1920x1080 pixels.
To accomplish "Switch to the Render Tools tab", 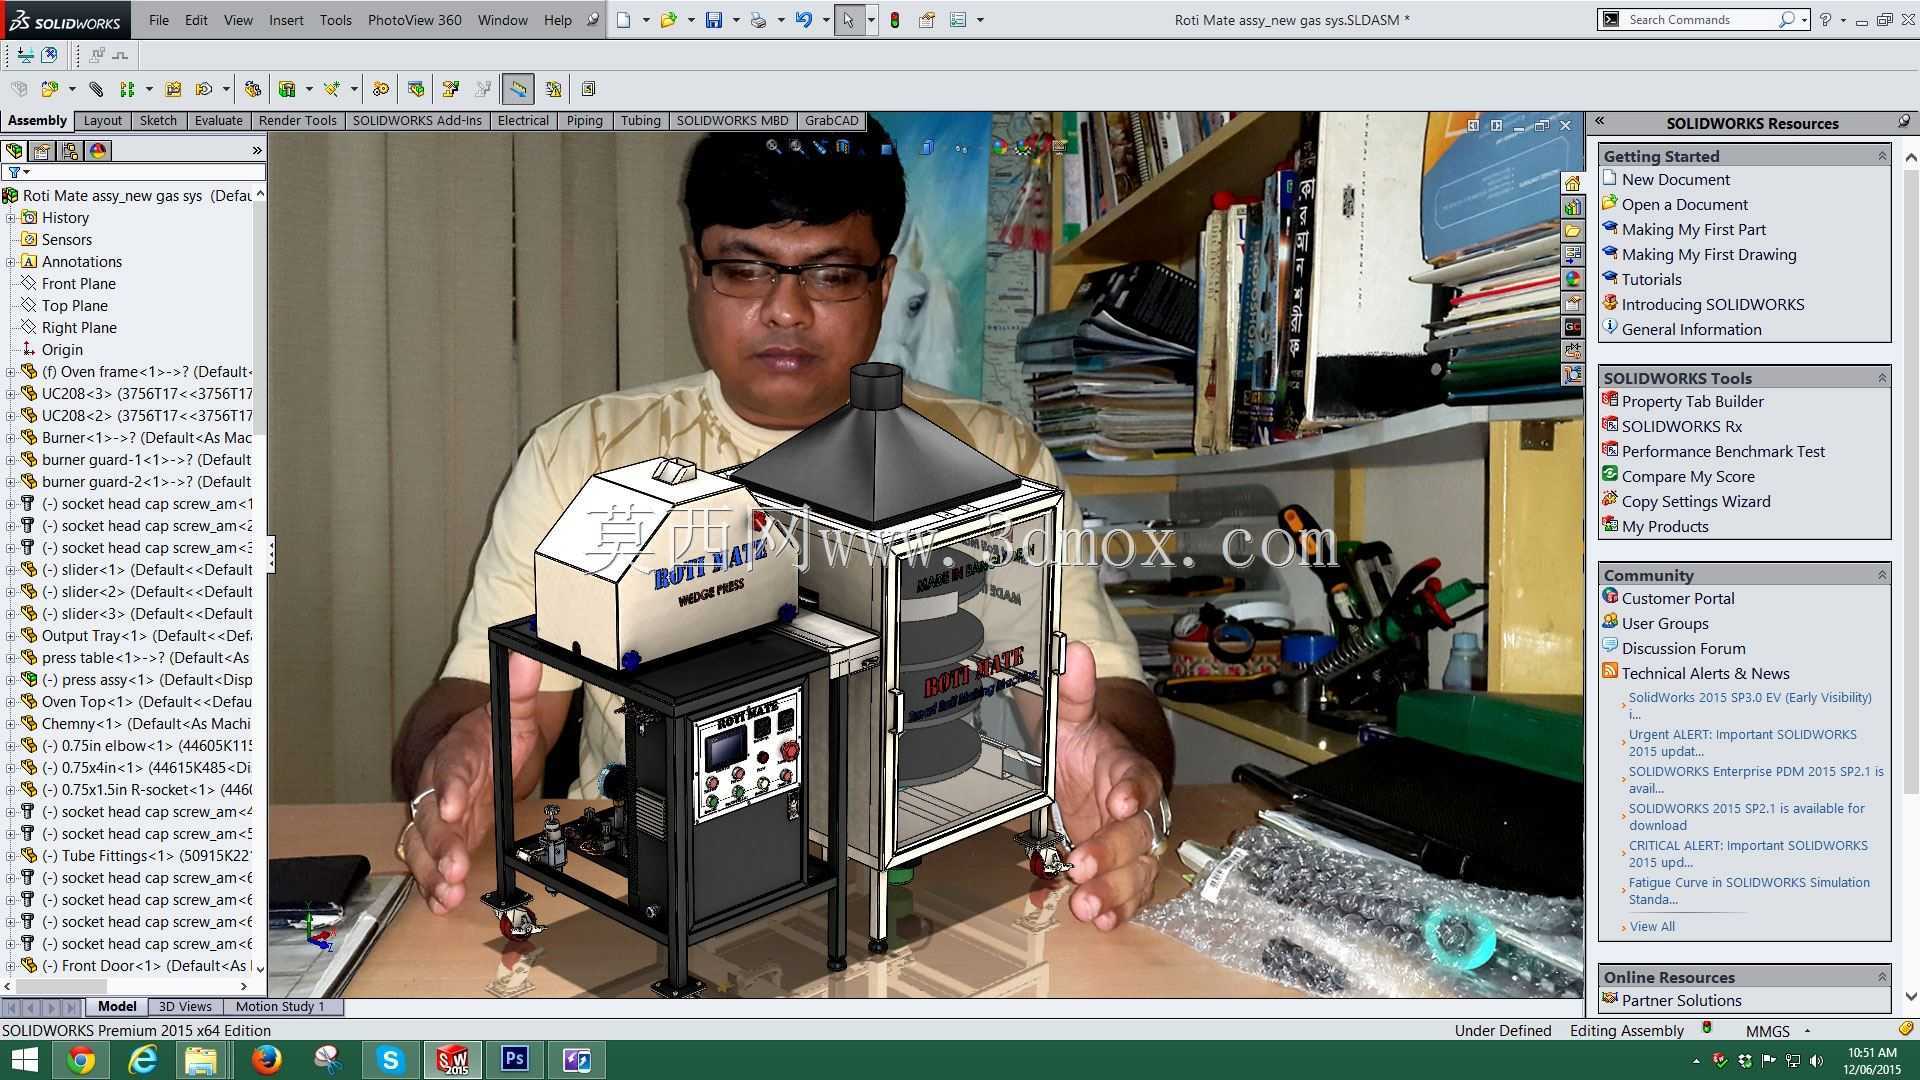I will click(x=297, y=121).
